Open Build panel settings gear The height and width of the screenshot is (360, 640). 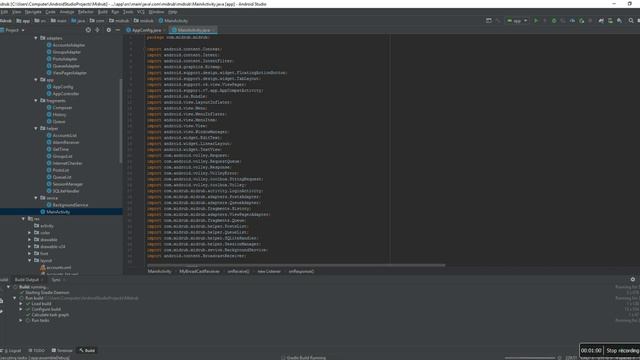click(x=633, y=280)
